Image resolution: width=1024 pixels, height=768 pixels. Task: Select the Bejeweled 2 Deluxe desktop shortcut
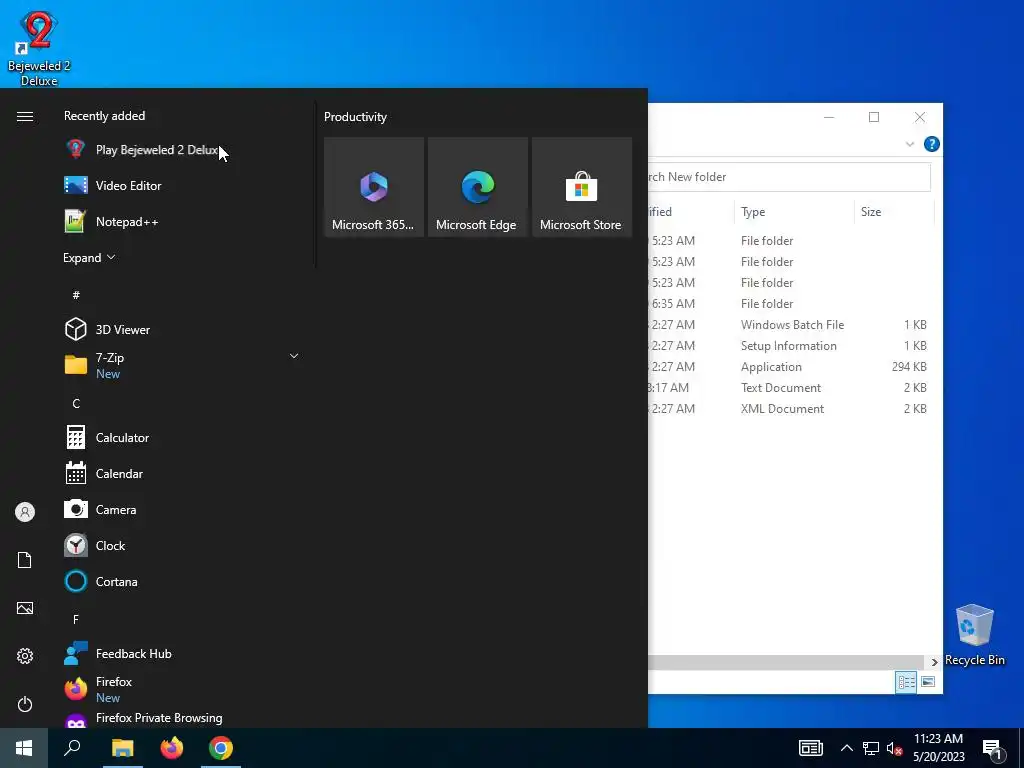(x=39, y=47)
